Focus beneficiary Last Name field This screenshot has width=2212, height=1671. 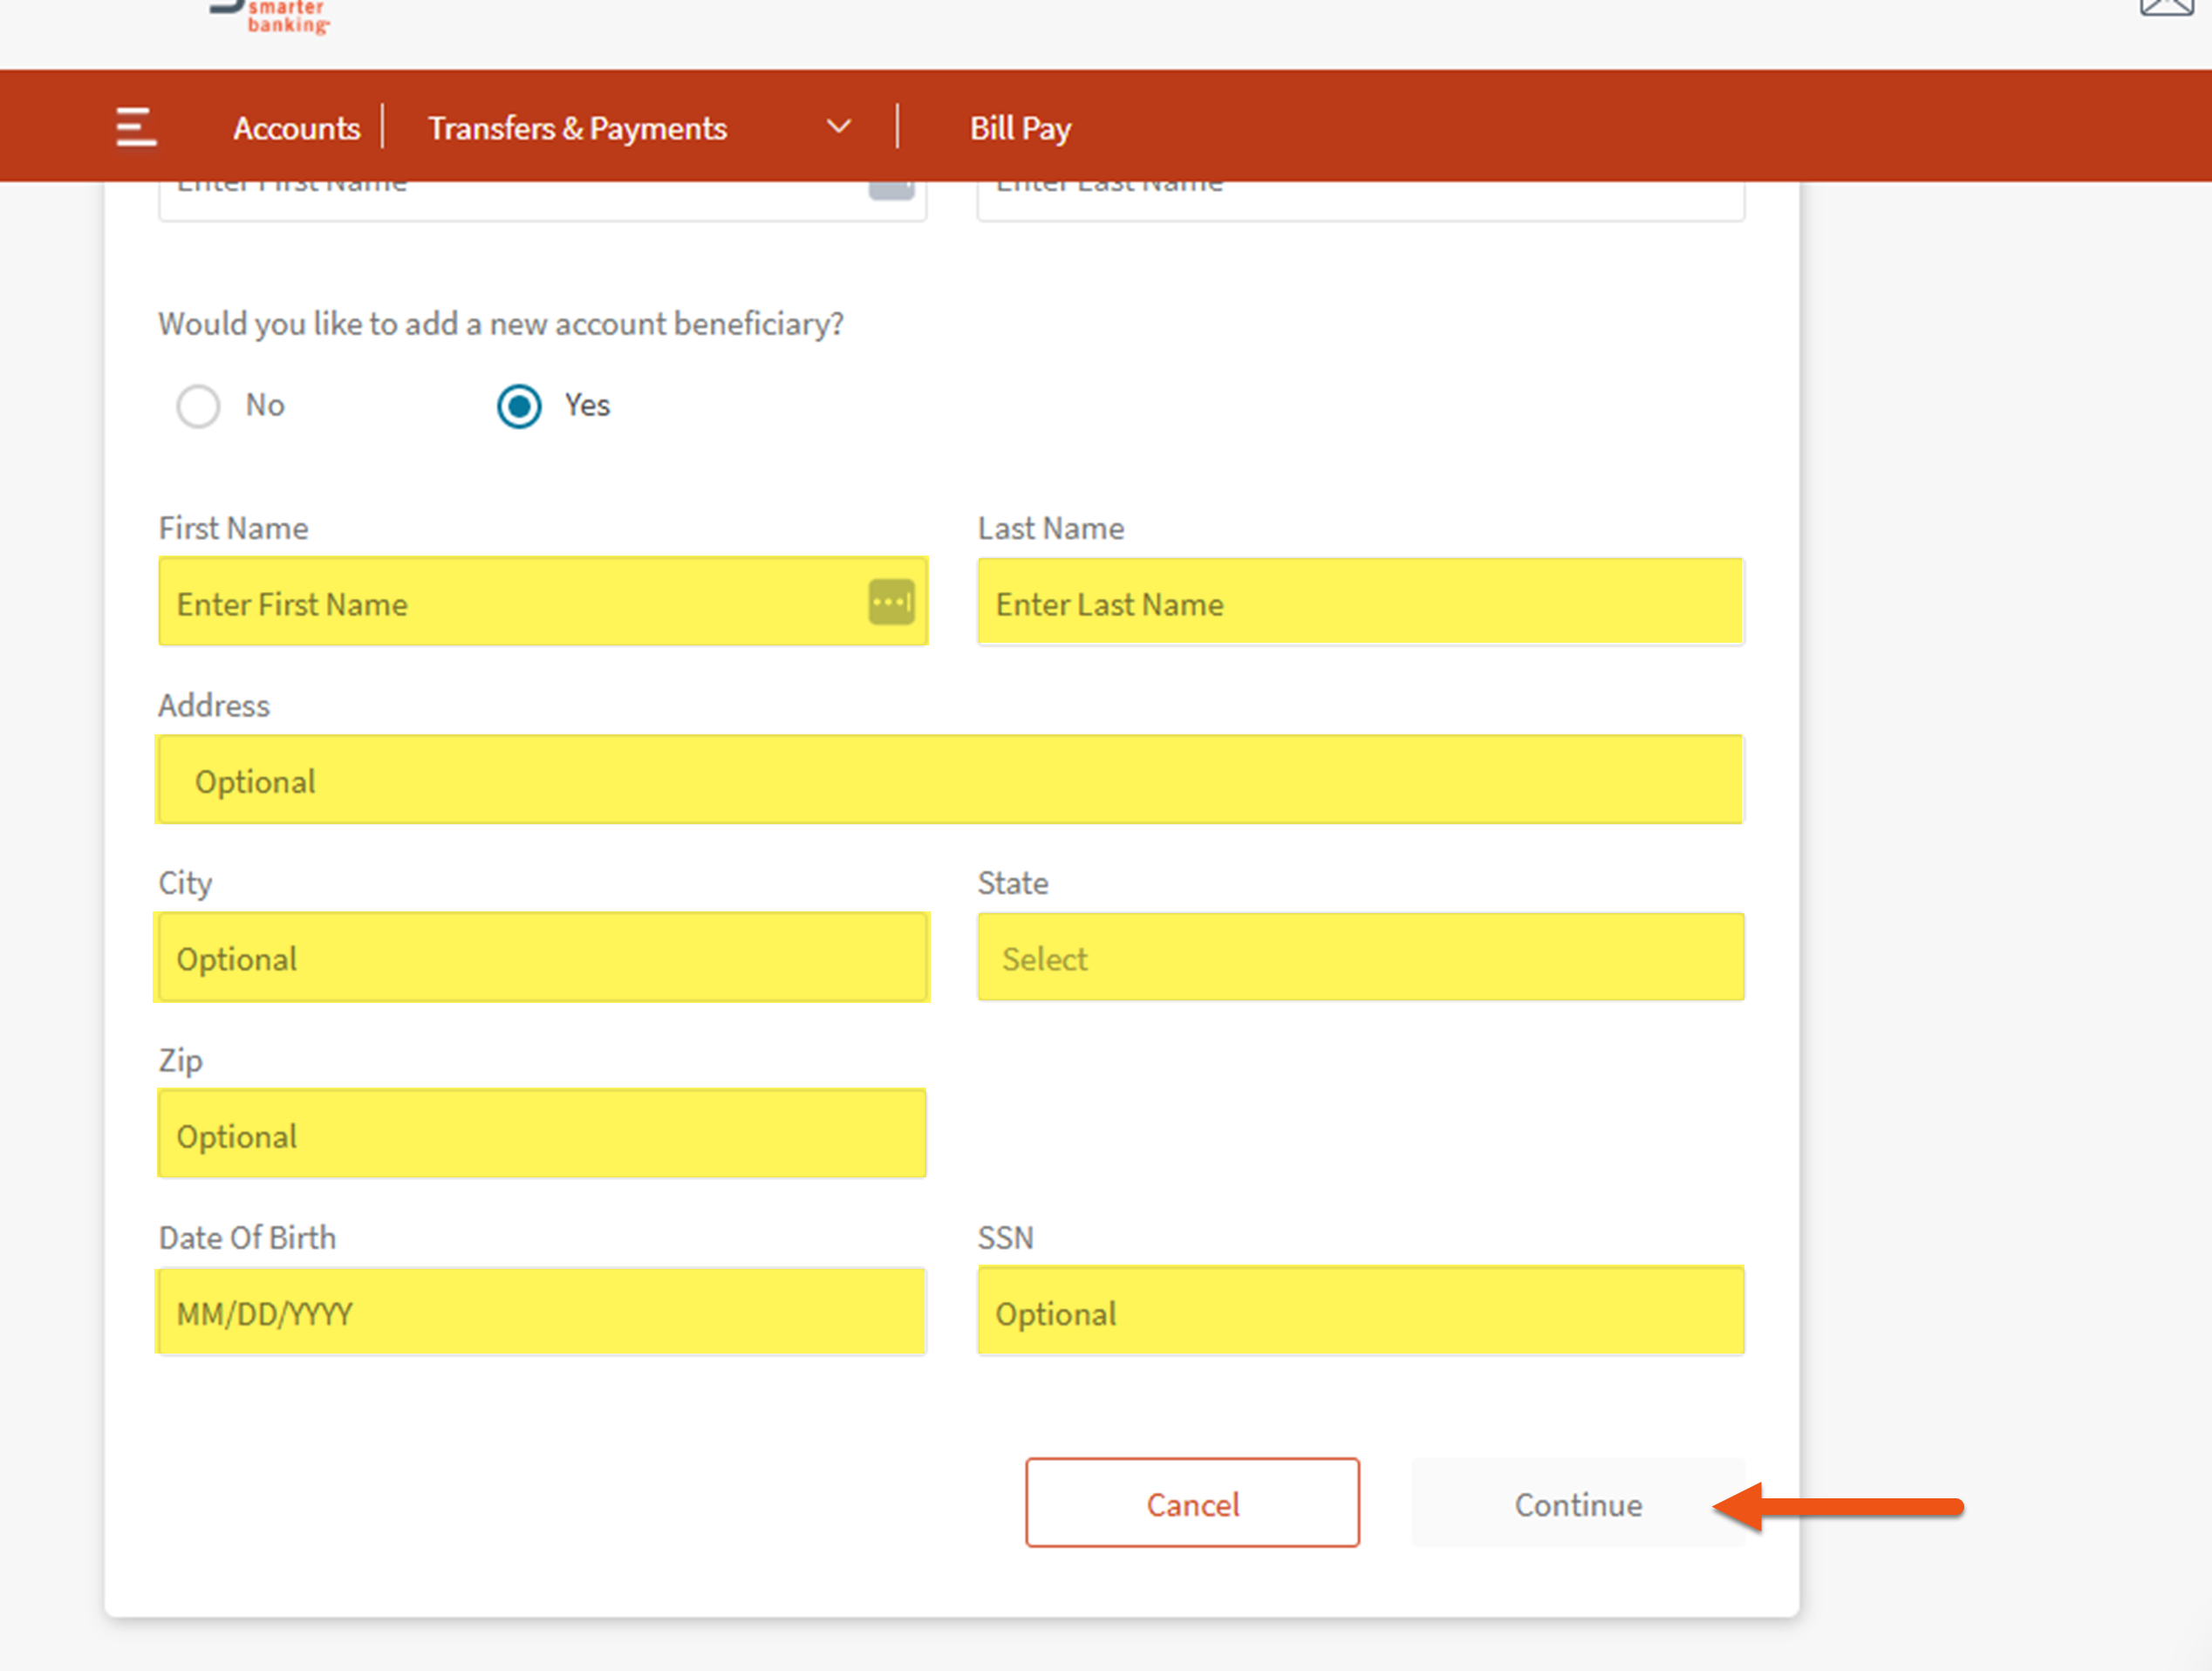[1360, 603]
